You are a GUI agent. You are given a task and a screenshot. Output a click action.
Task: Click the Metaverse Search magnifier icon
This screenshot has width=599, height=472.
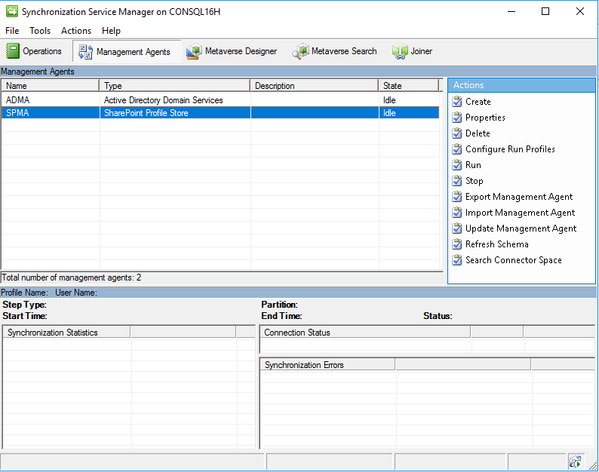pyautogui.click(x=300, y=51)
